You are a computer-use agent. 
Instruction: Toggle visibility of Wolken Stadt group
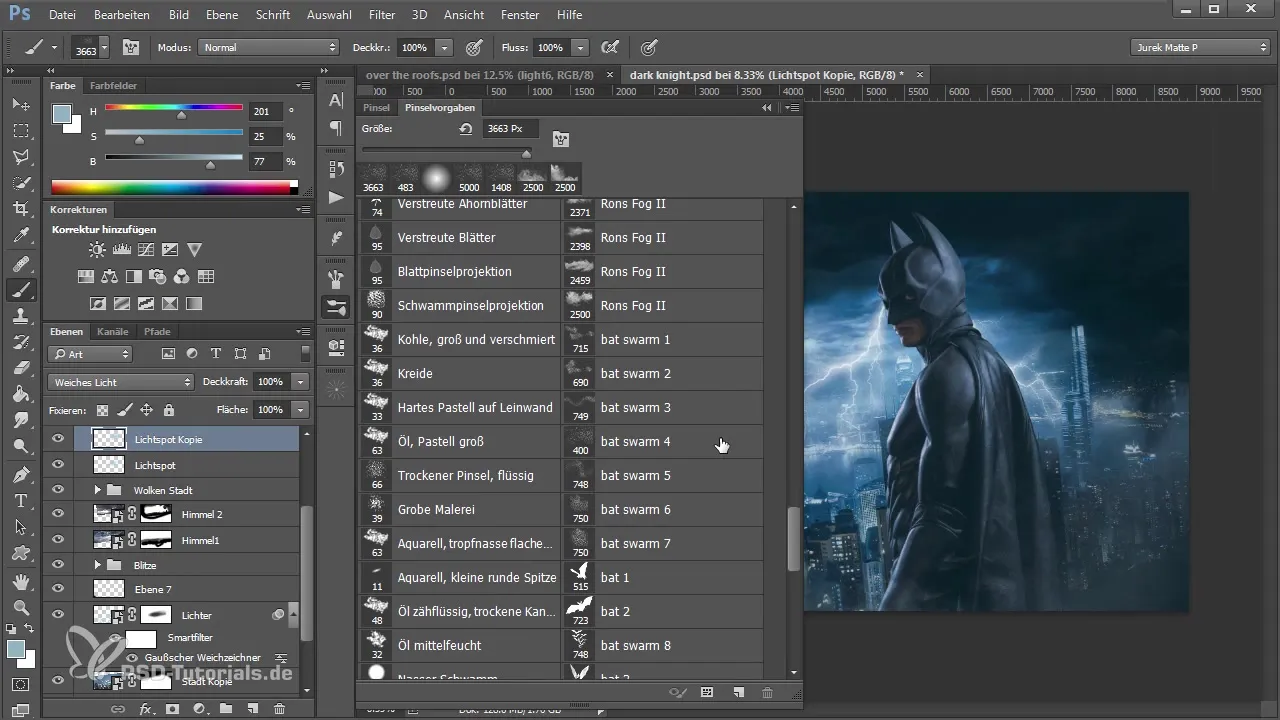point(58,490)
